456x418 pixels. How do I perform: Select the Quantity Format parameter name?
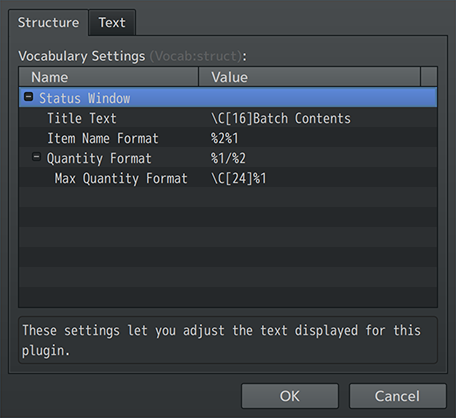point(99,158)
